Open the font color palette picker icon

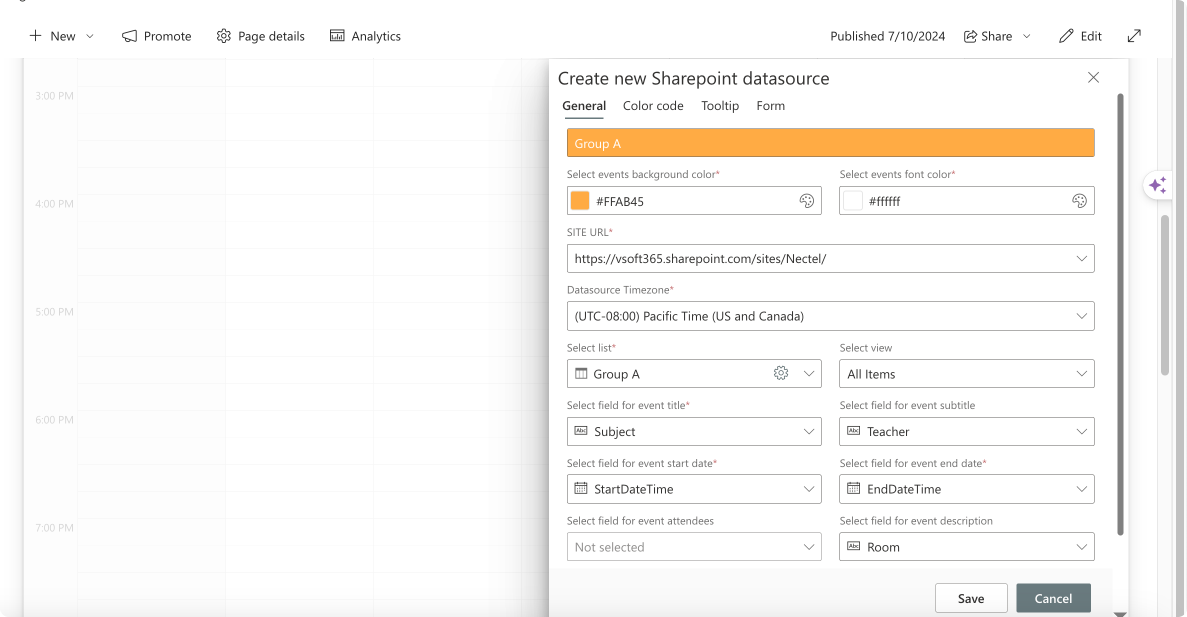[1080, 201]
